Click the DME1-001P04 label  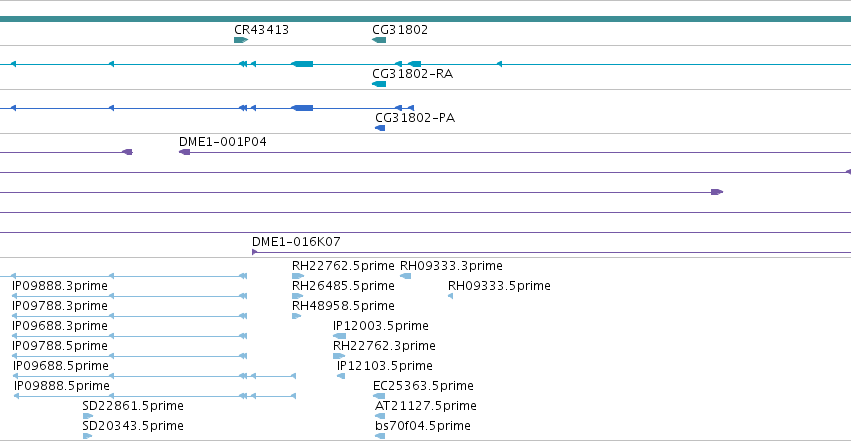tap(223, 142)
